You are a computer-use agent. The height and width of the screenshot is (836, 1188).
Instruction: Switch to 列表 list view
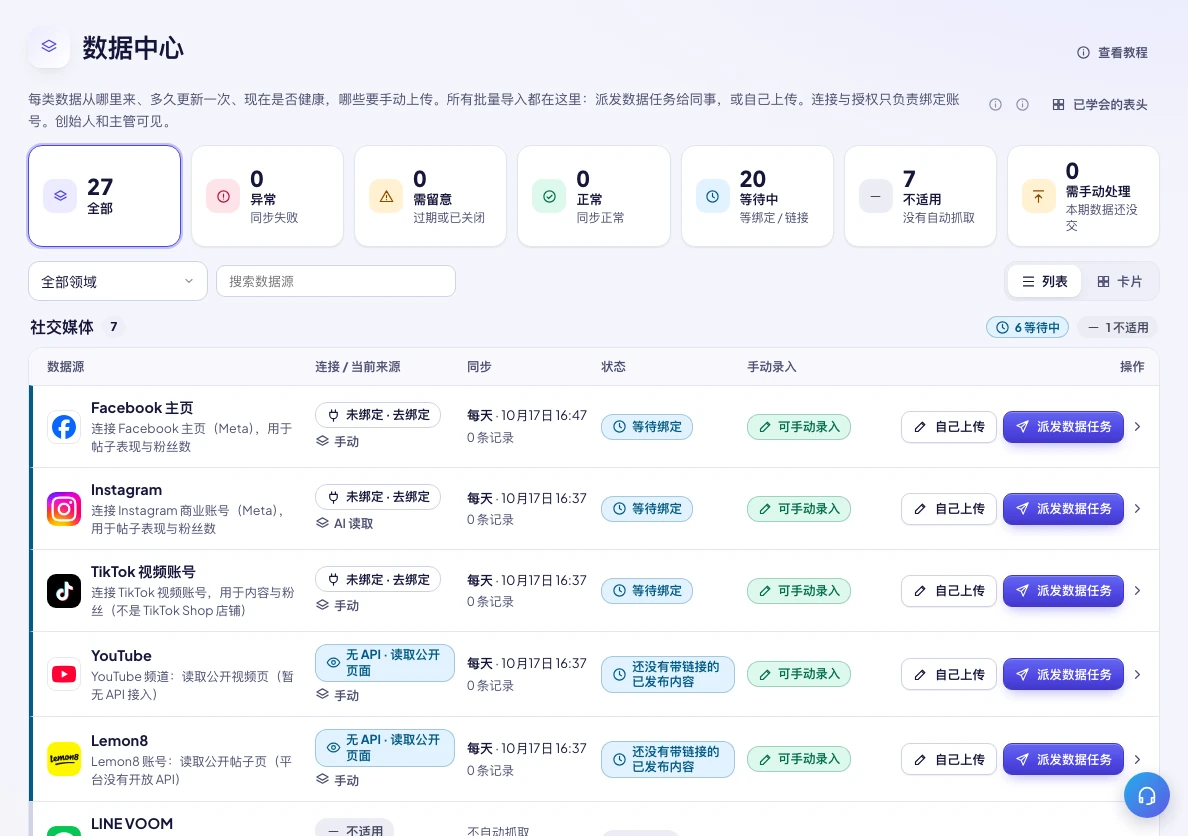(x=1045, y=281)
